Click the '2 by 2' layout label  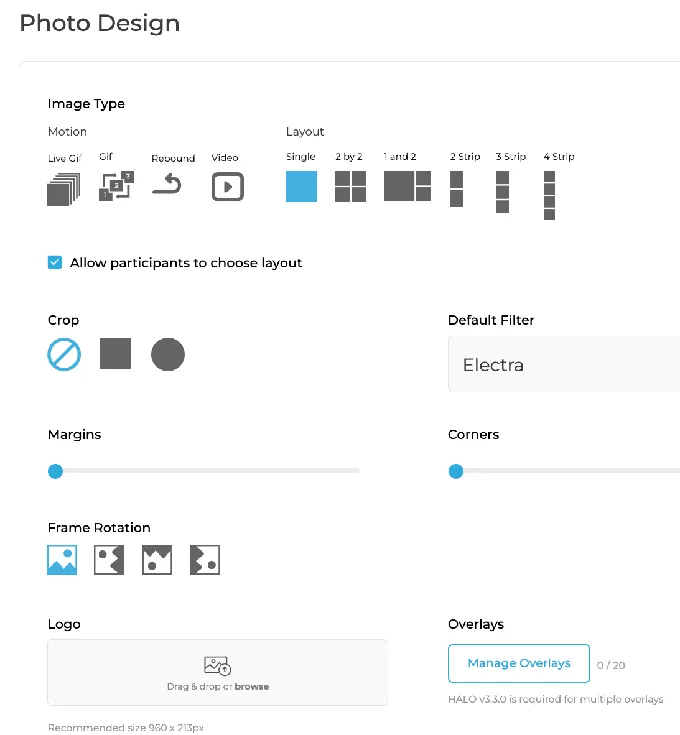click(x=349, y=157)
